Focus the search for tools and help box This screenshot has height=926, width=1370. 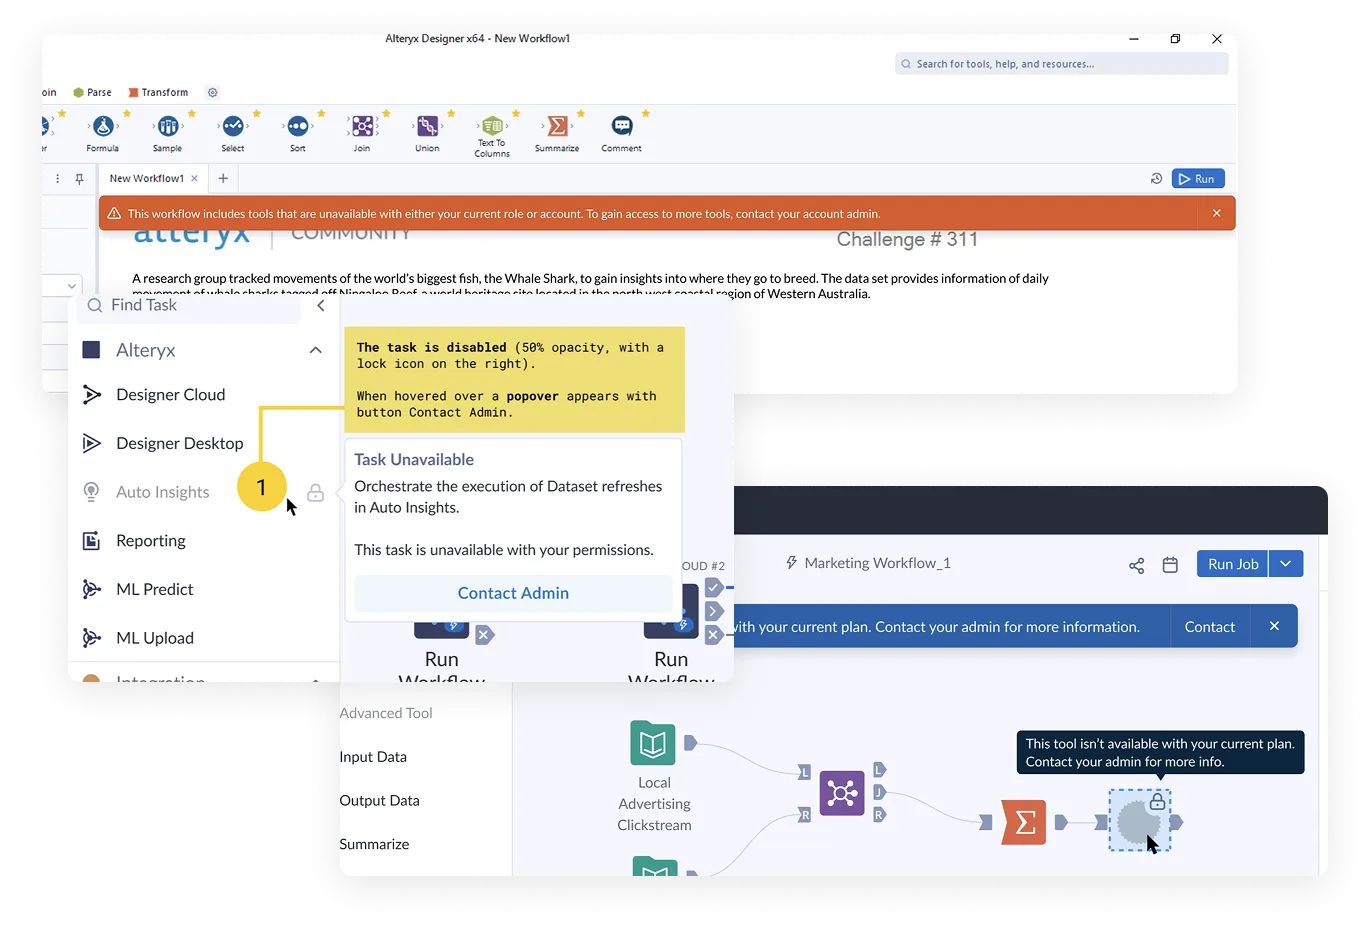click(1062, 64)
